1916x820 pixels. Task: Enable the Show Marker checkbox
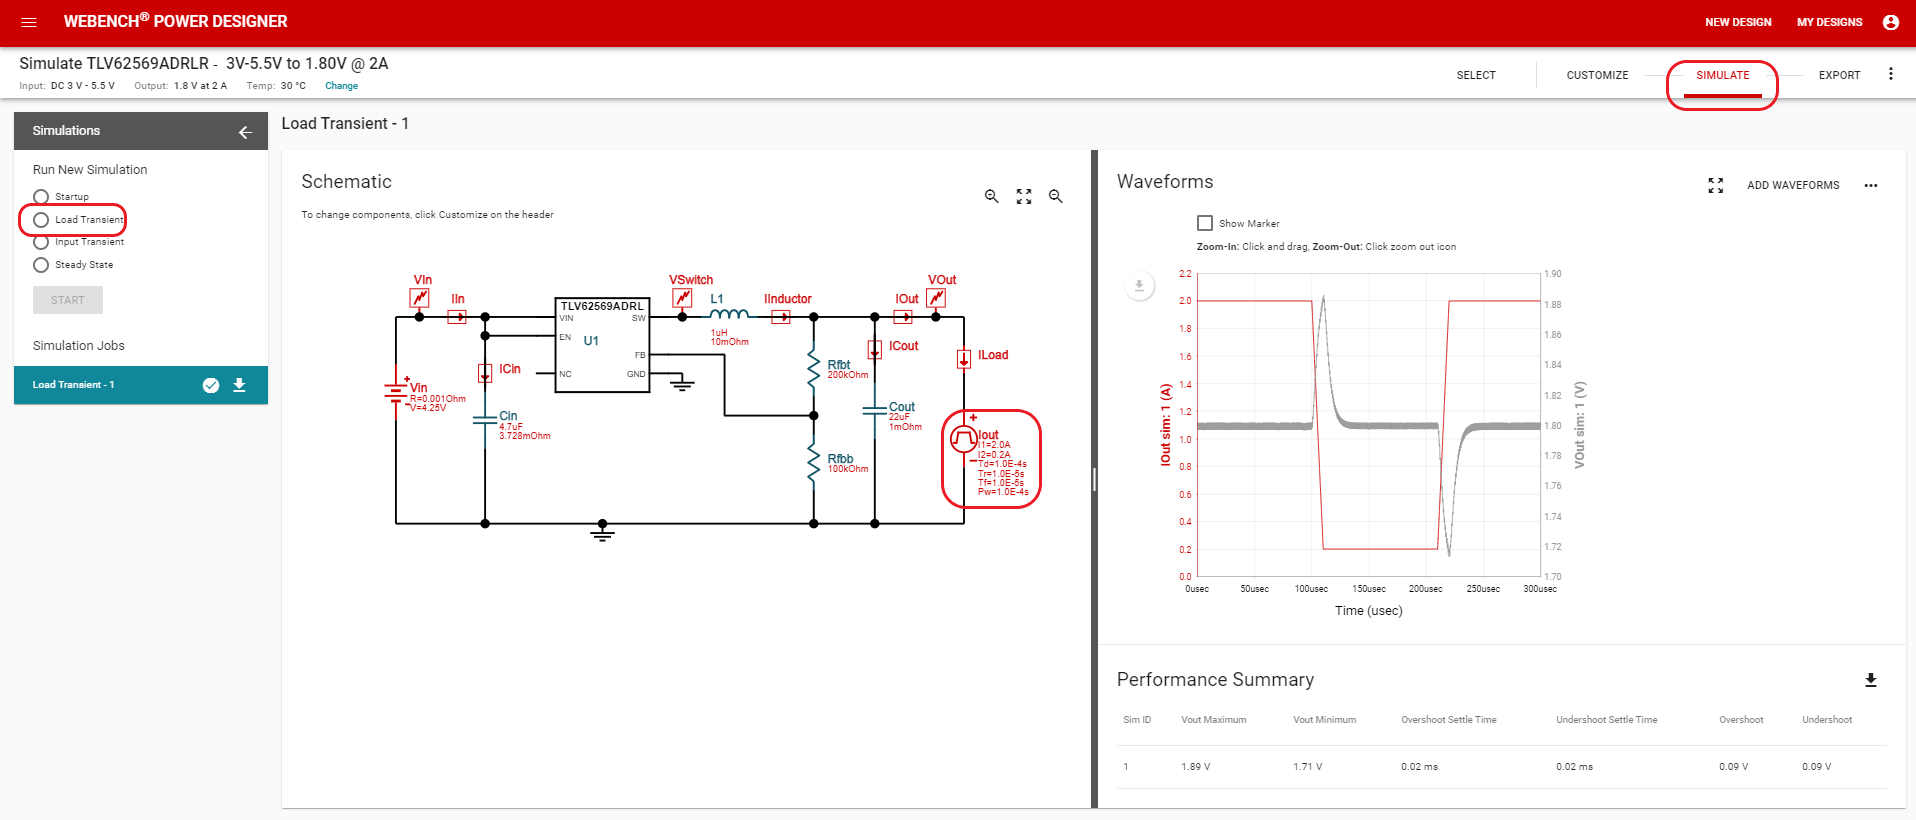tap(1205, 223)
